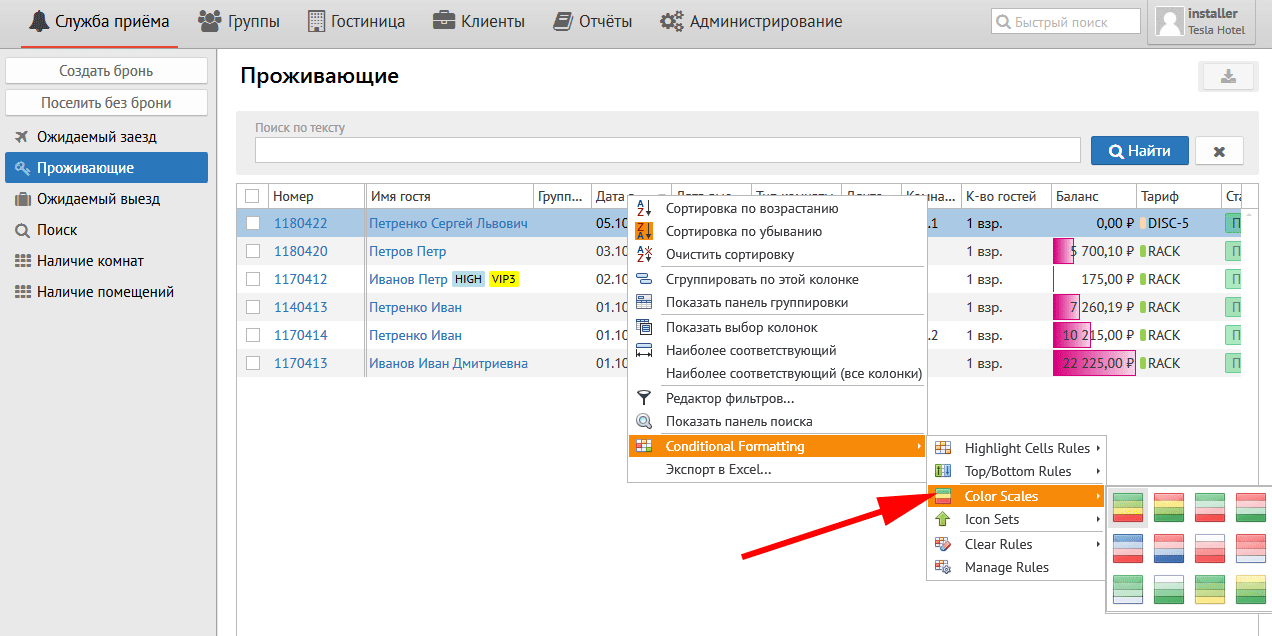Viewport: 1272px width, 636px height.
Task: Pick the first green-yellow-red color scale swatch
Action: point(1128,507)
